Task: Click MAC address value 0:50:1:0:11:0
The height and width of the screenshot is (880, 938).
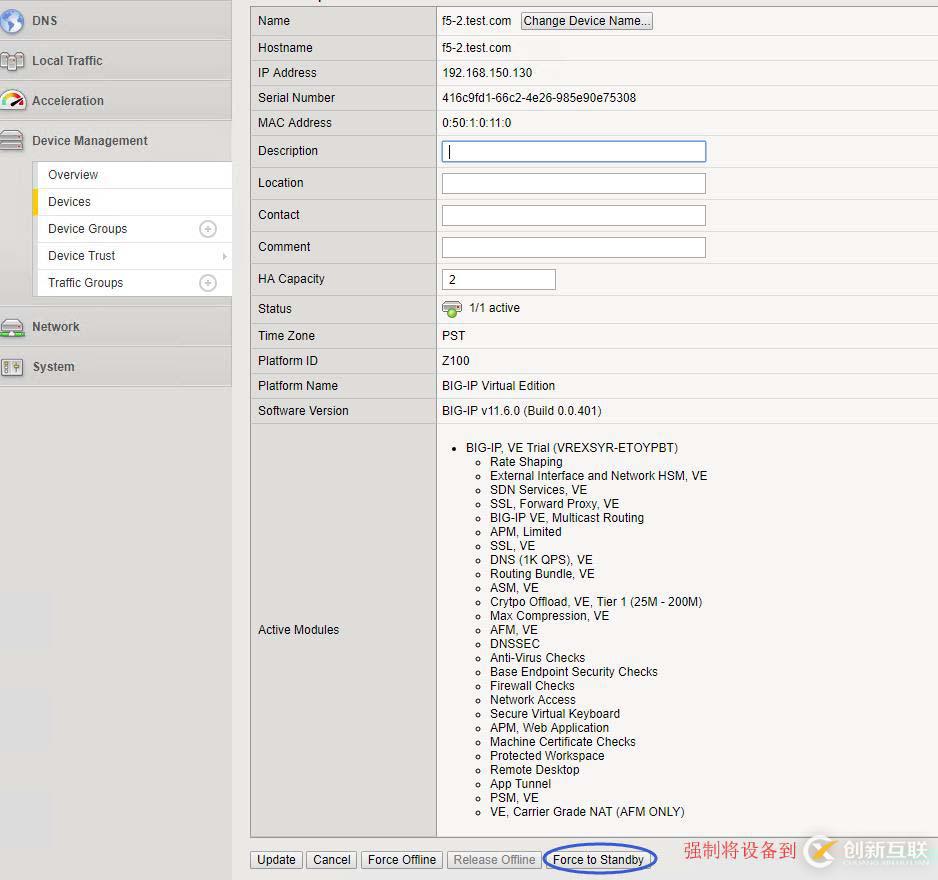Action: point(477,123)
